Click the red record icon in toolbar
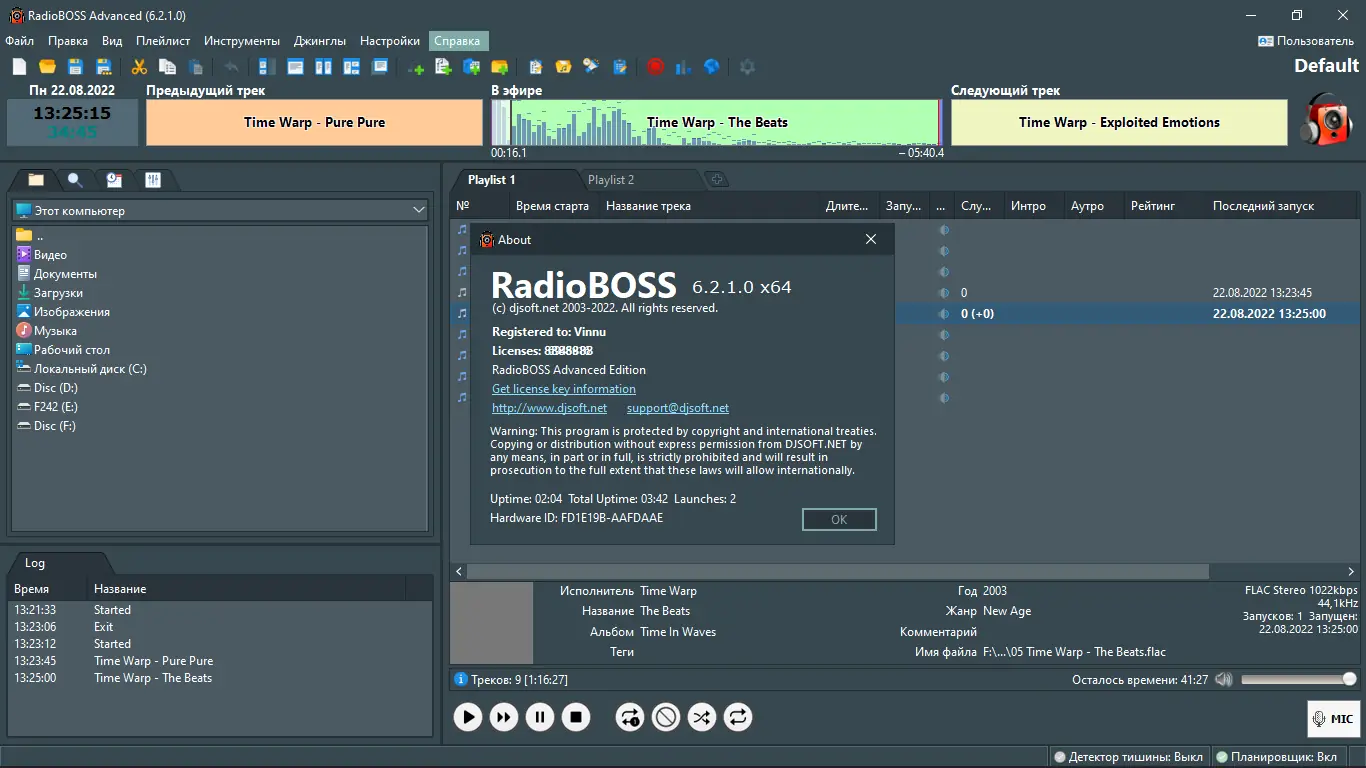 click(x=655, y=67)
